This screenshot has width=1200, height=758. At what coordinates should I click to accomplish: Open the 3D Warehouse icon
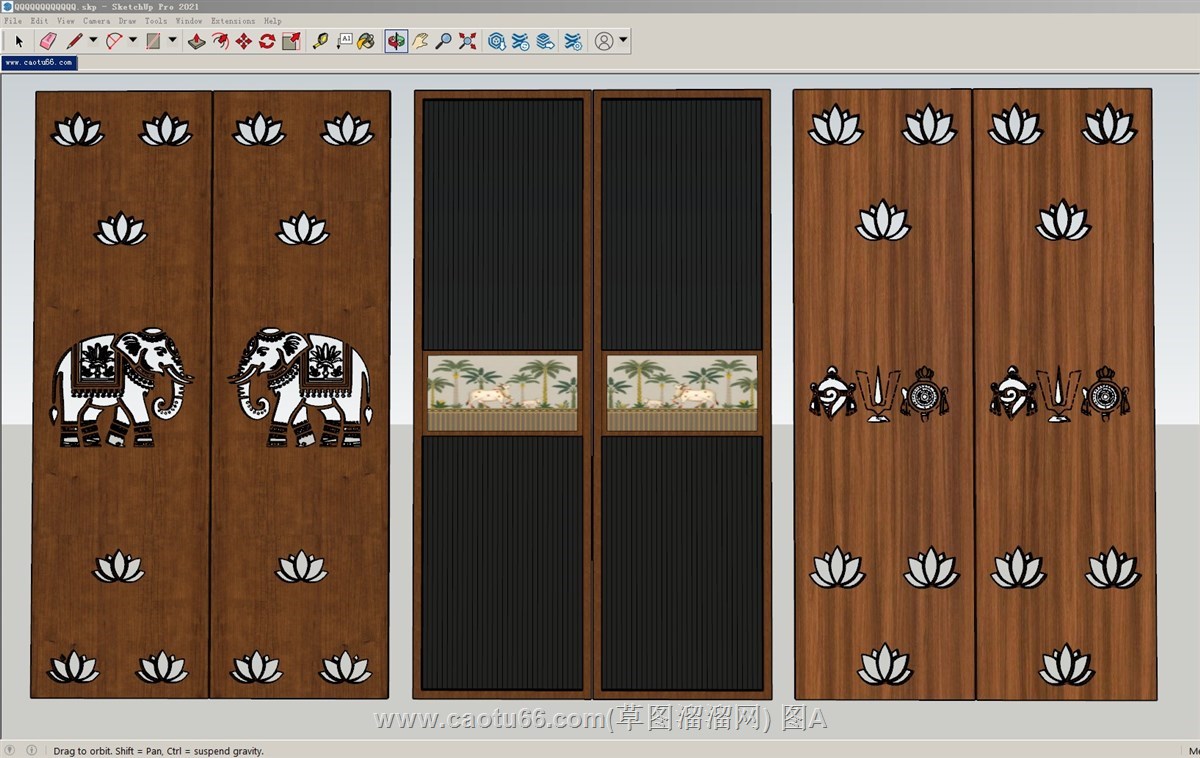pos(497,41)
